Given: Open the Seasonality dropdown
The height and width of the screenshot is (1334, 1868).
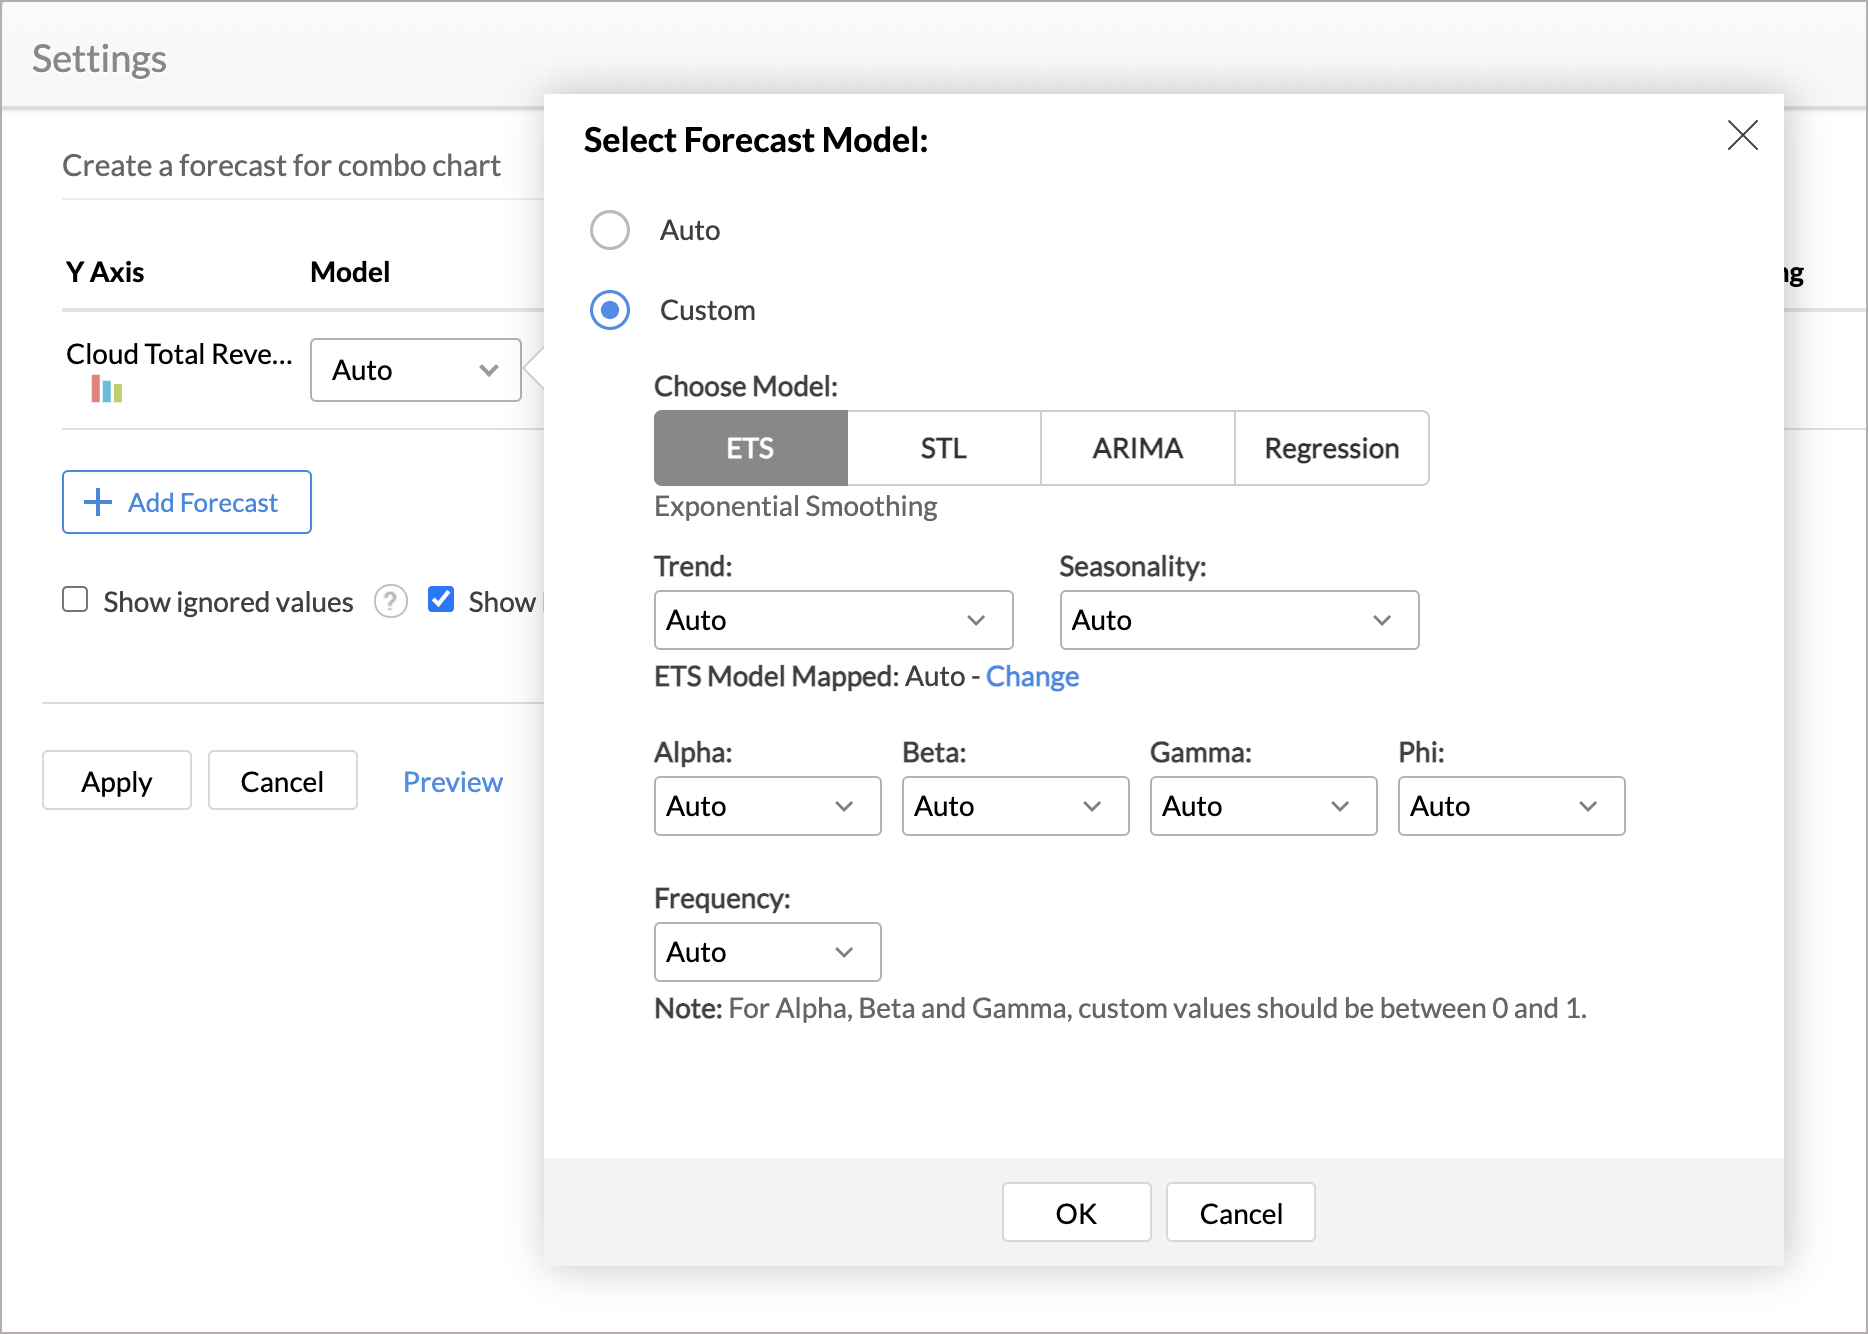Looking at the screenshot, I should [1238, 620].
